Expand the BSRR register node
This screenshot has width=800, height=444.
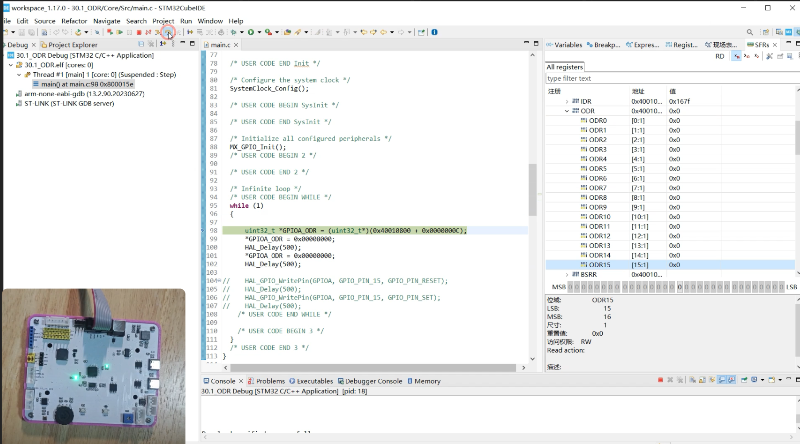coord(567,274)
